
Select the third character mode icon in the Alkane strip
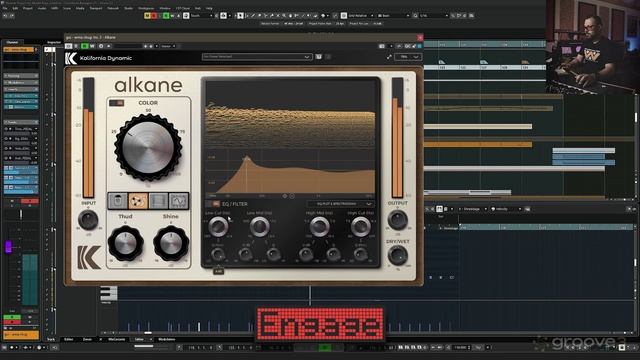158,201
